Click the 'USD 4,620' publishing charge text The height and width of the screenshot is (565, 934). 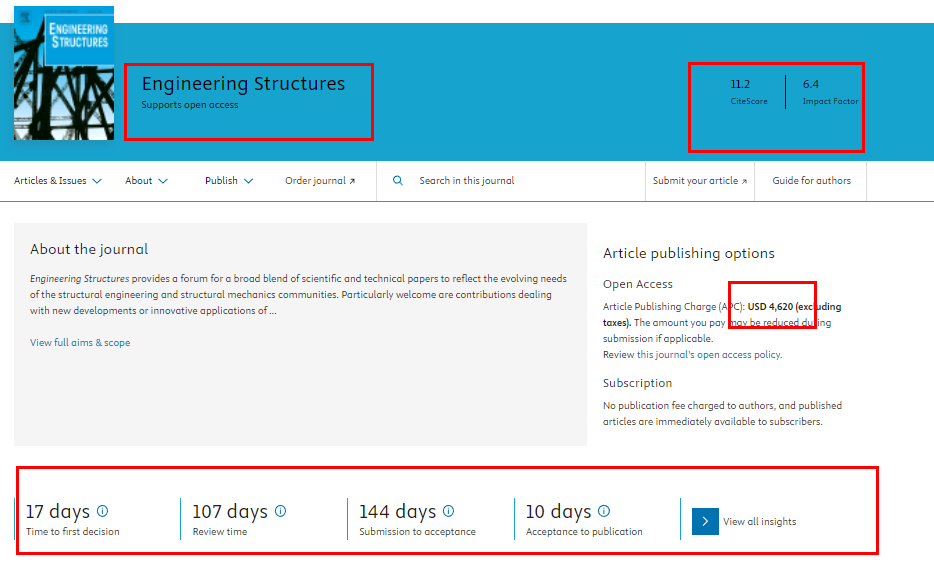click(770, 307)
